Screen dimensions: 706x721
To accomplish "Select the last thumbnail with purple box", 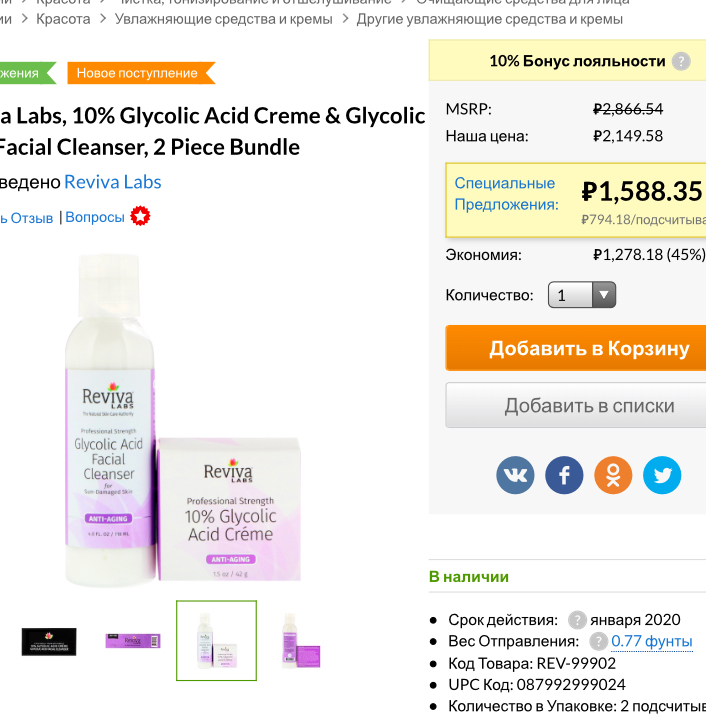I will (x=300, y=641).
